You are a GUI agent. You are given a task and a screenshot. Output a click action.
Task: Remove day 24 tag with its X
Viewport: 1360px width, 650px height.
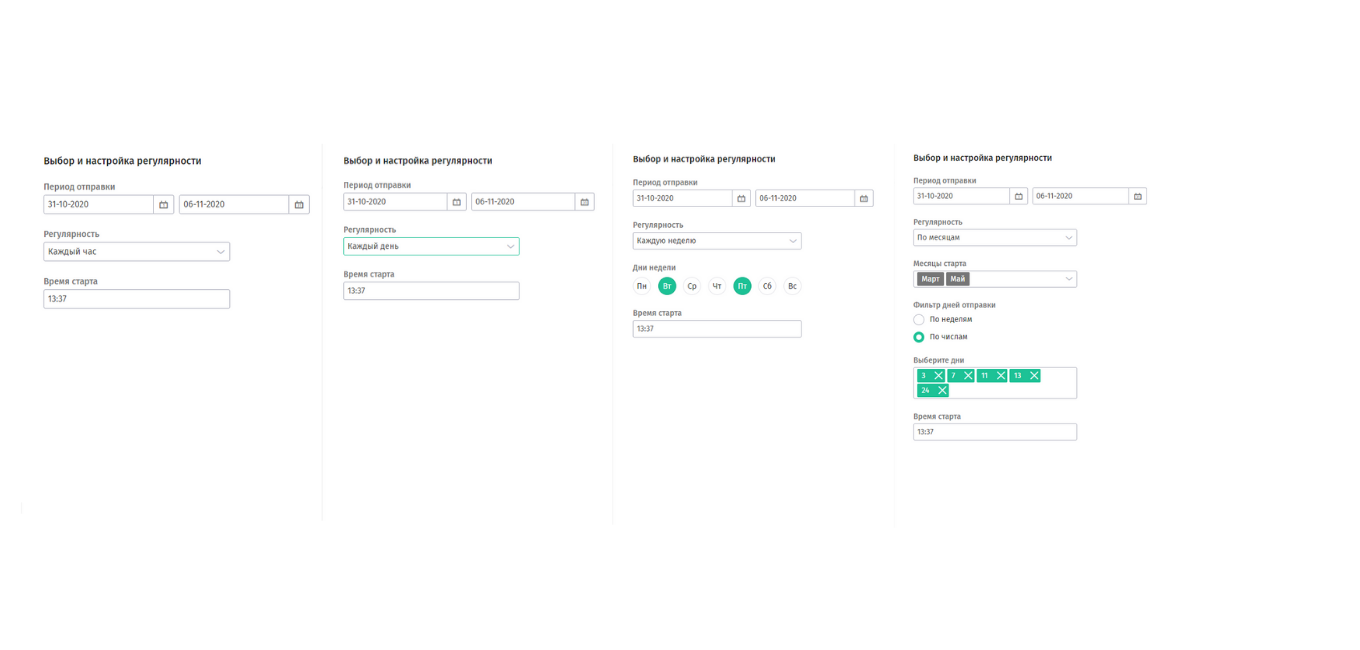pos(942,391)
